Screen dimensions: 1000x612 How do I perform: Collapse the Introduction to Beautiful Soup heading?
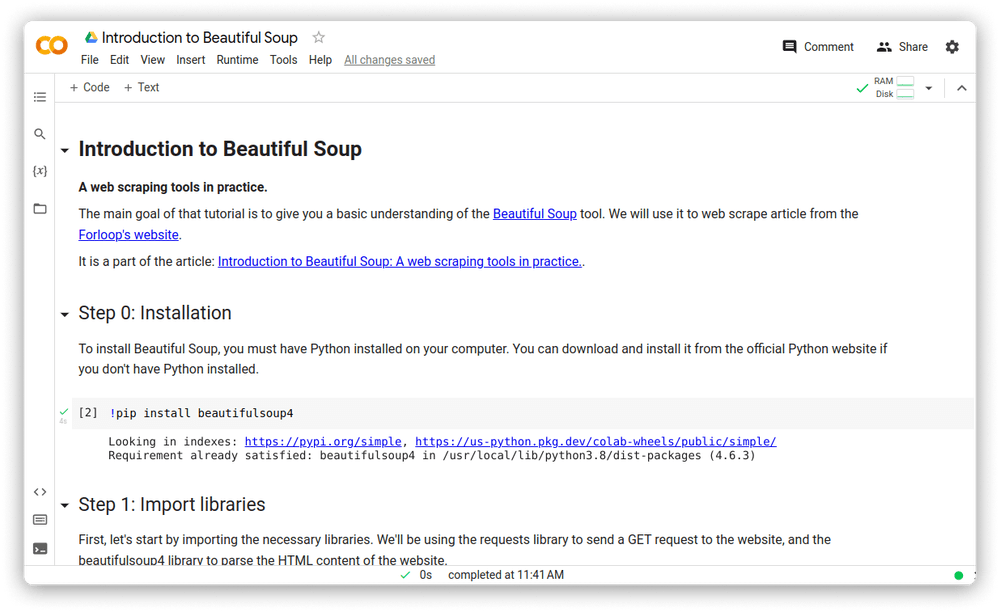pos(65,149)
